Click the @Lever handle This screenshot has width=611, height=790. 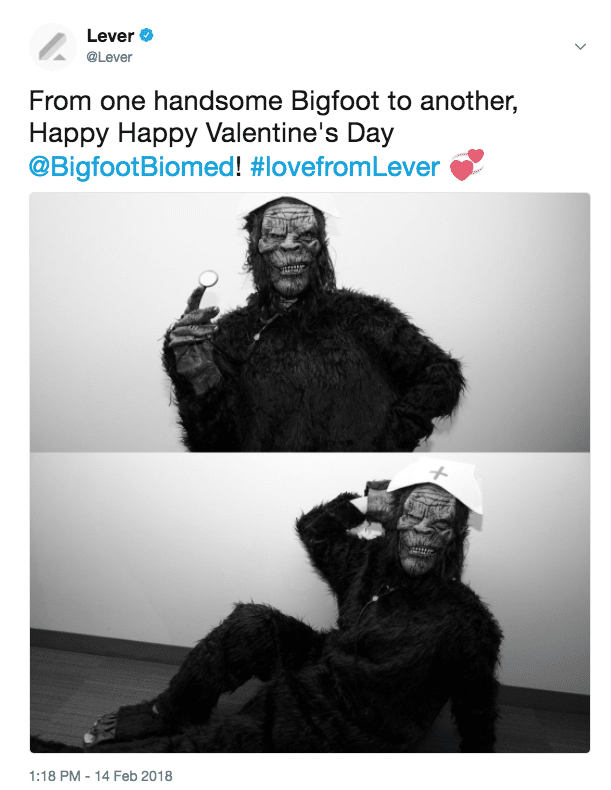[109, 57]
